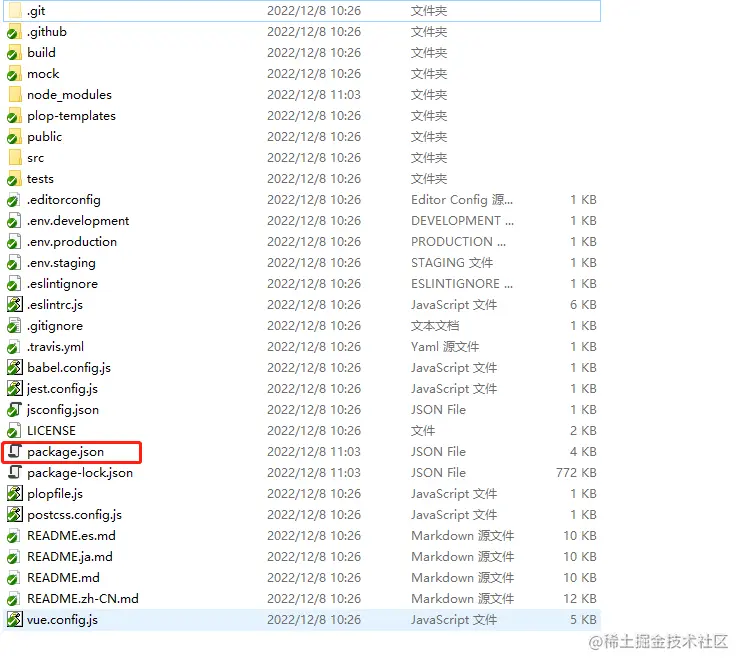Click the 6 KB size of .eslintrc.js
Screen dimensions: 747x669
(583, 304)
